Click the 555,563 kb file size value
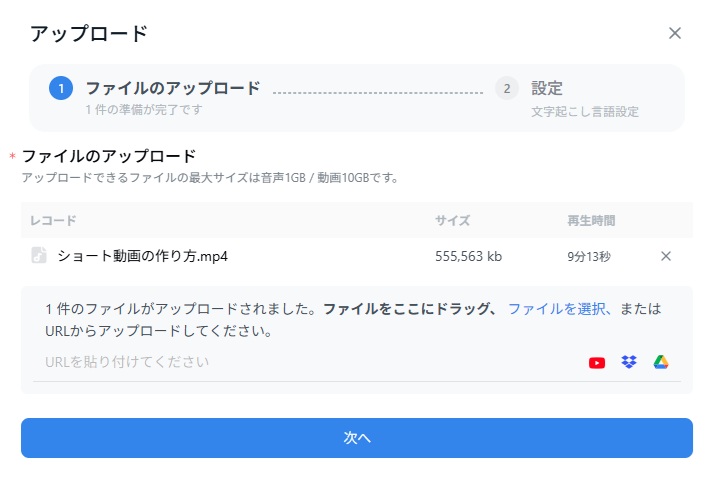This screenshot has width=714, height=488. coord(468,256)
